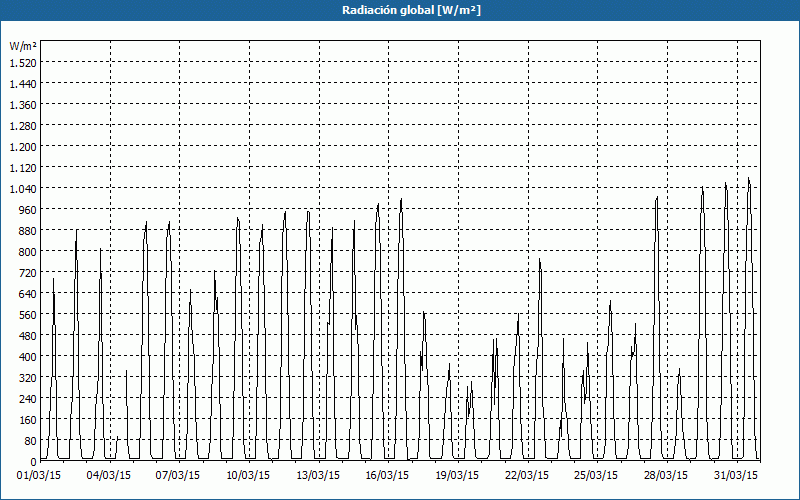The width and height of the screenshot is (800, 500).
Task: Click the 560 y-axis value
Action: pos(28,315)
